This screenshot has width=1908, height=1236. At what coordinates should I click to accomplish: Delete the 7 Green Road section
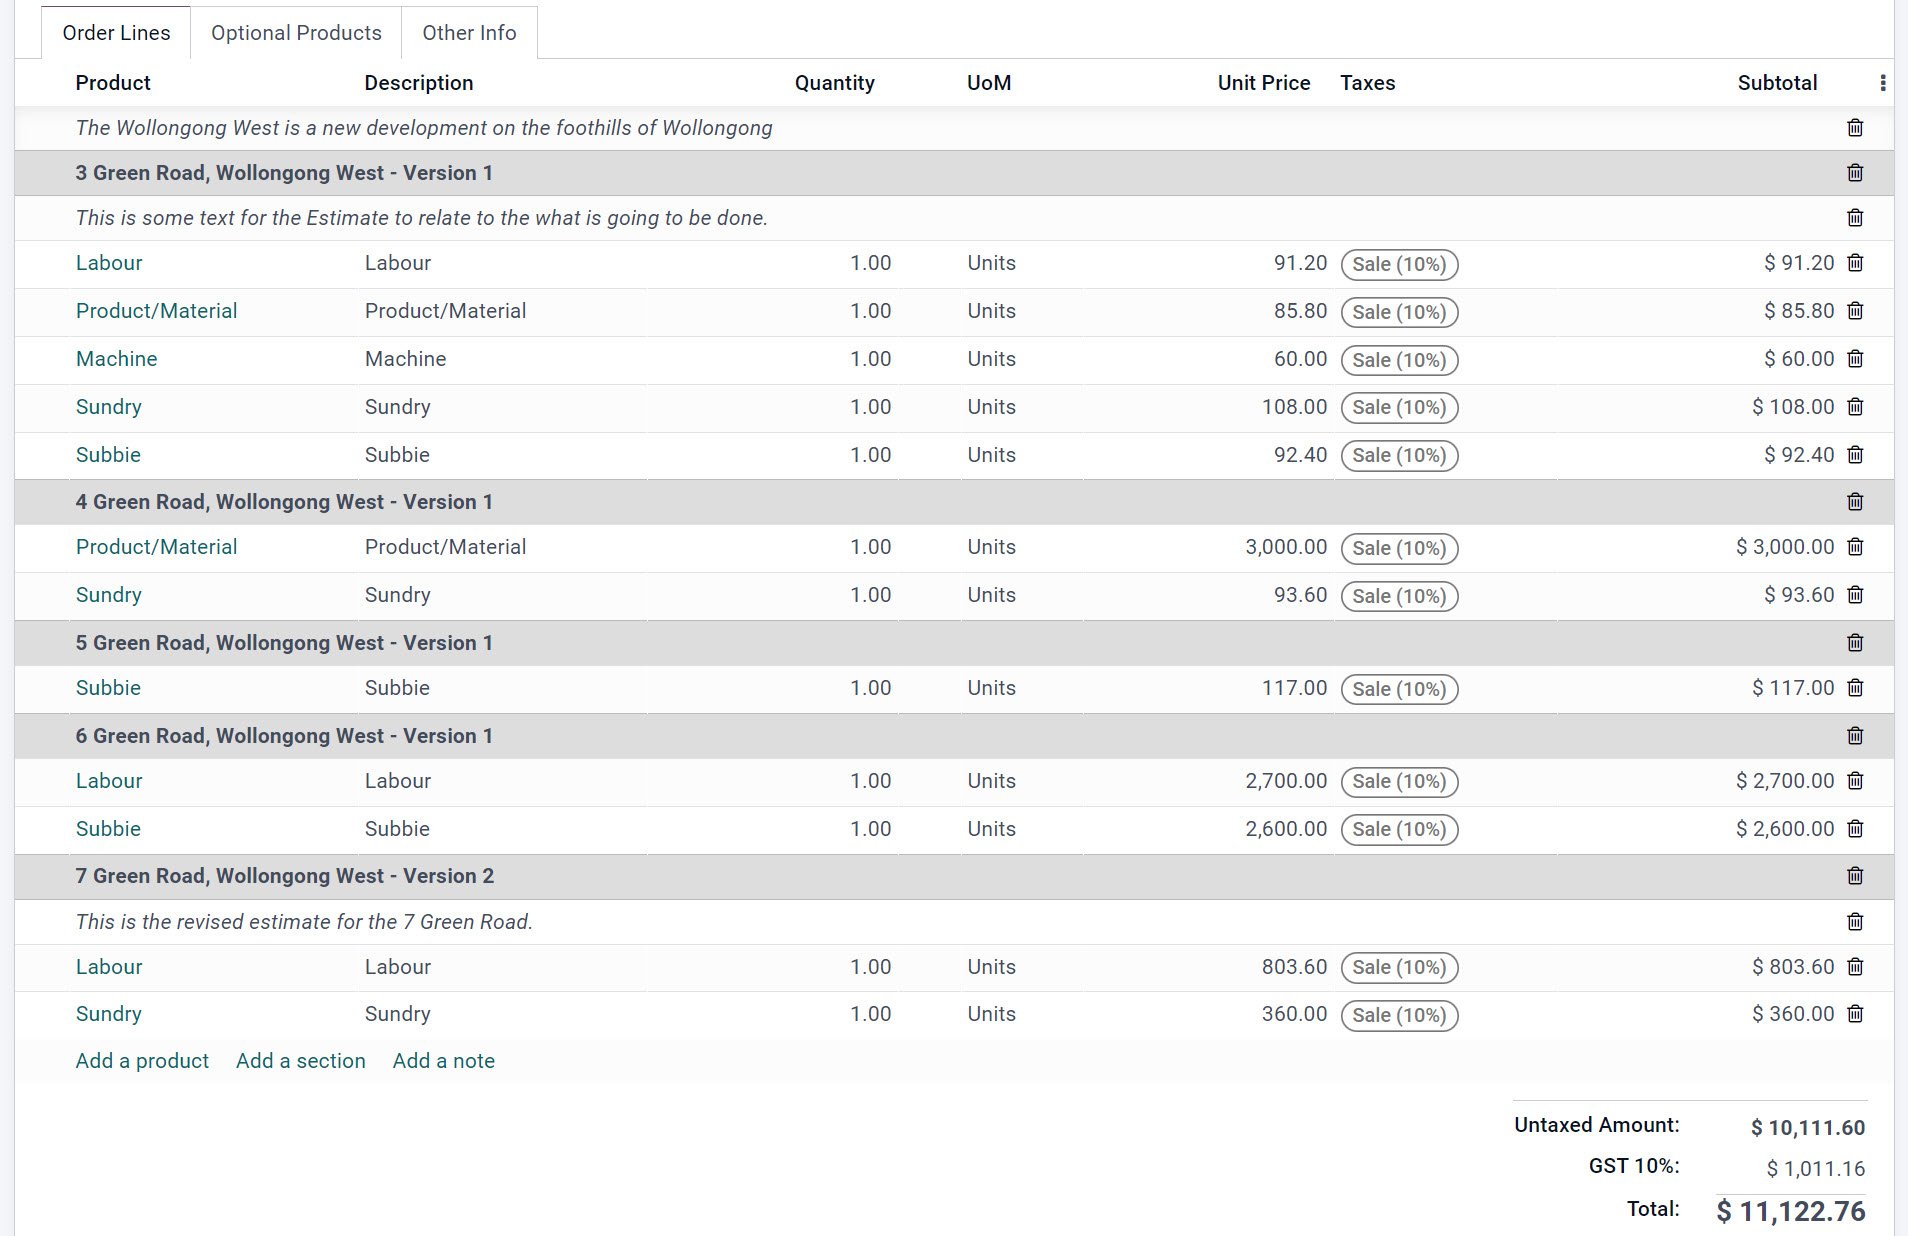click(x=1855, y=876)
